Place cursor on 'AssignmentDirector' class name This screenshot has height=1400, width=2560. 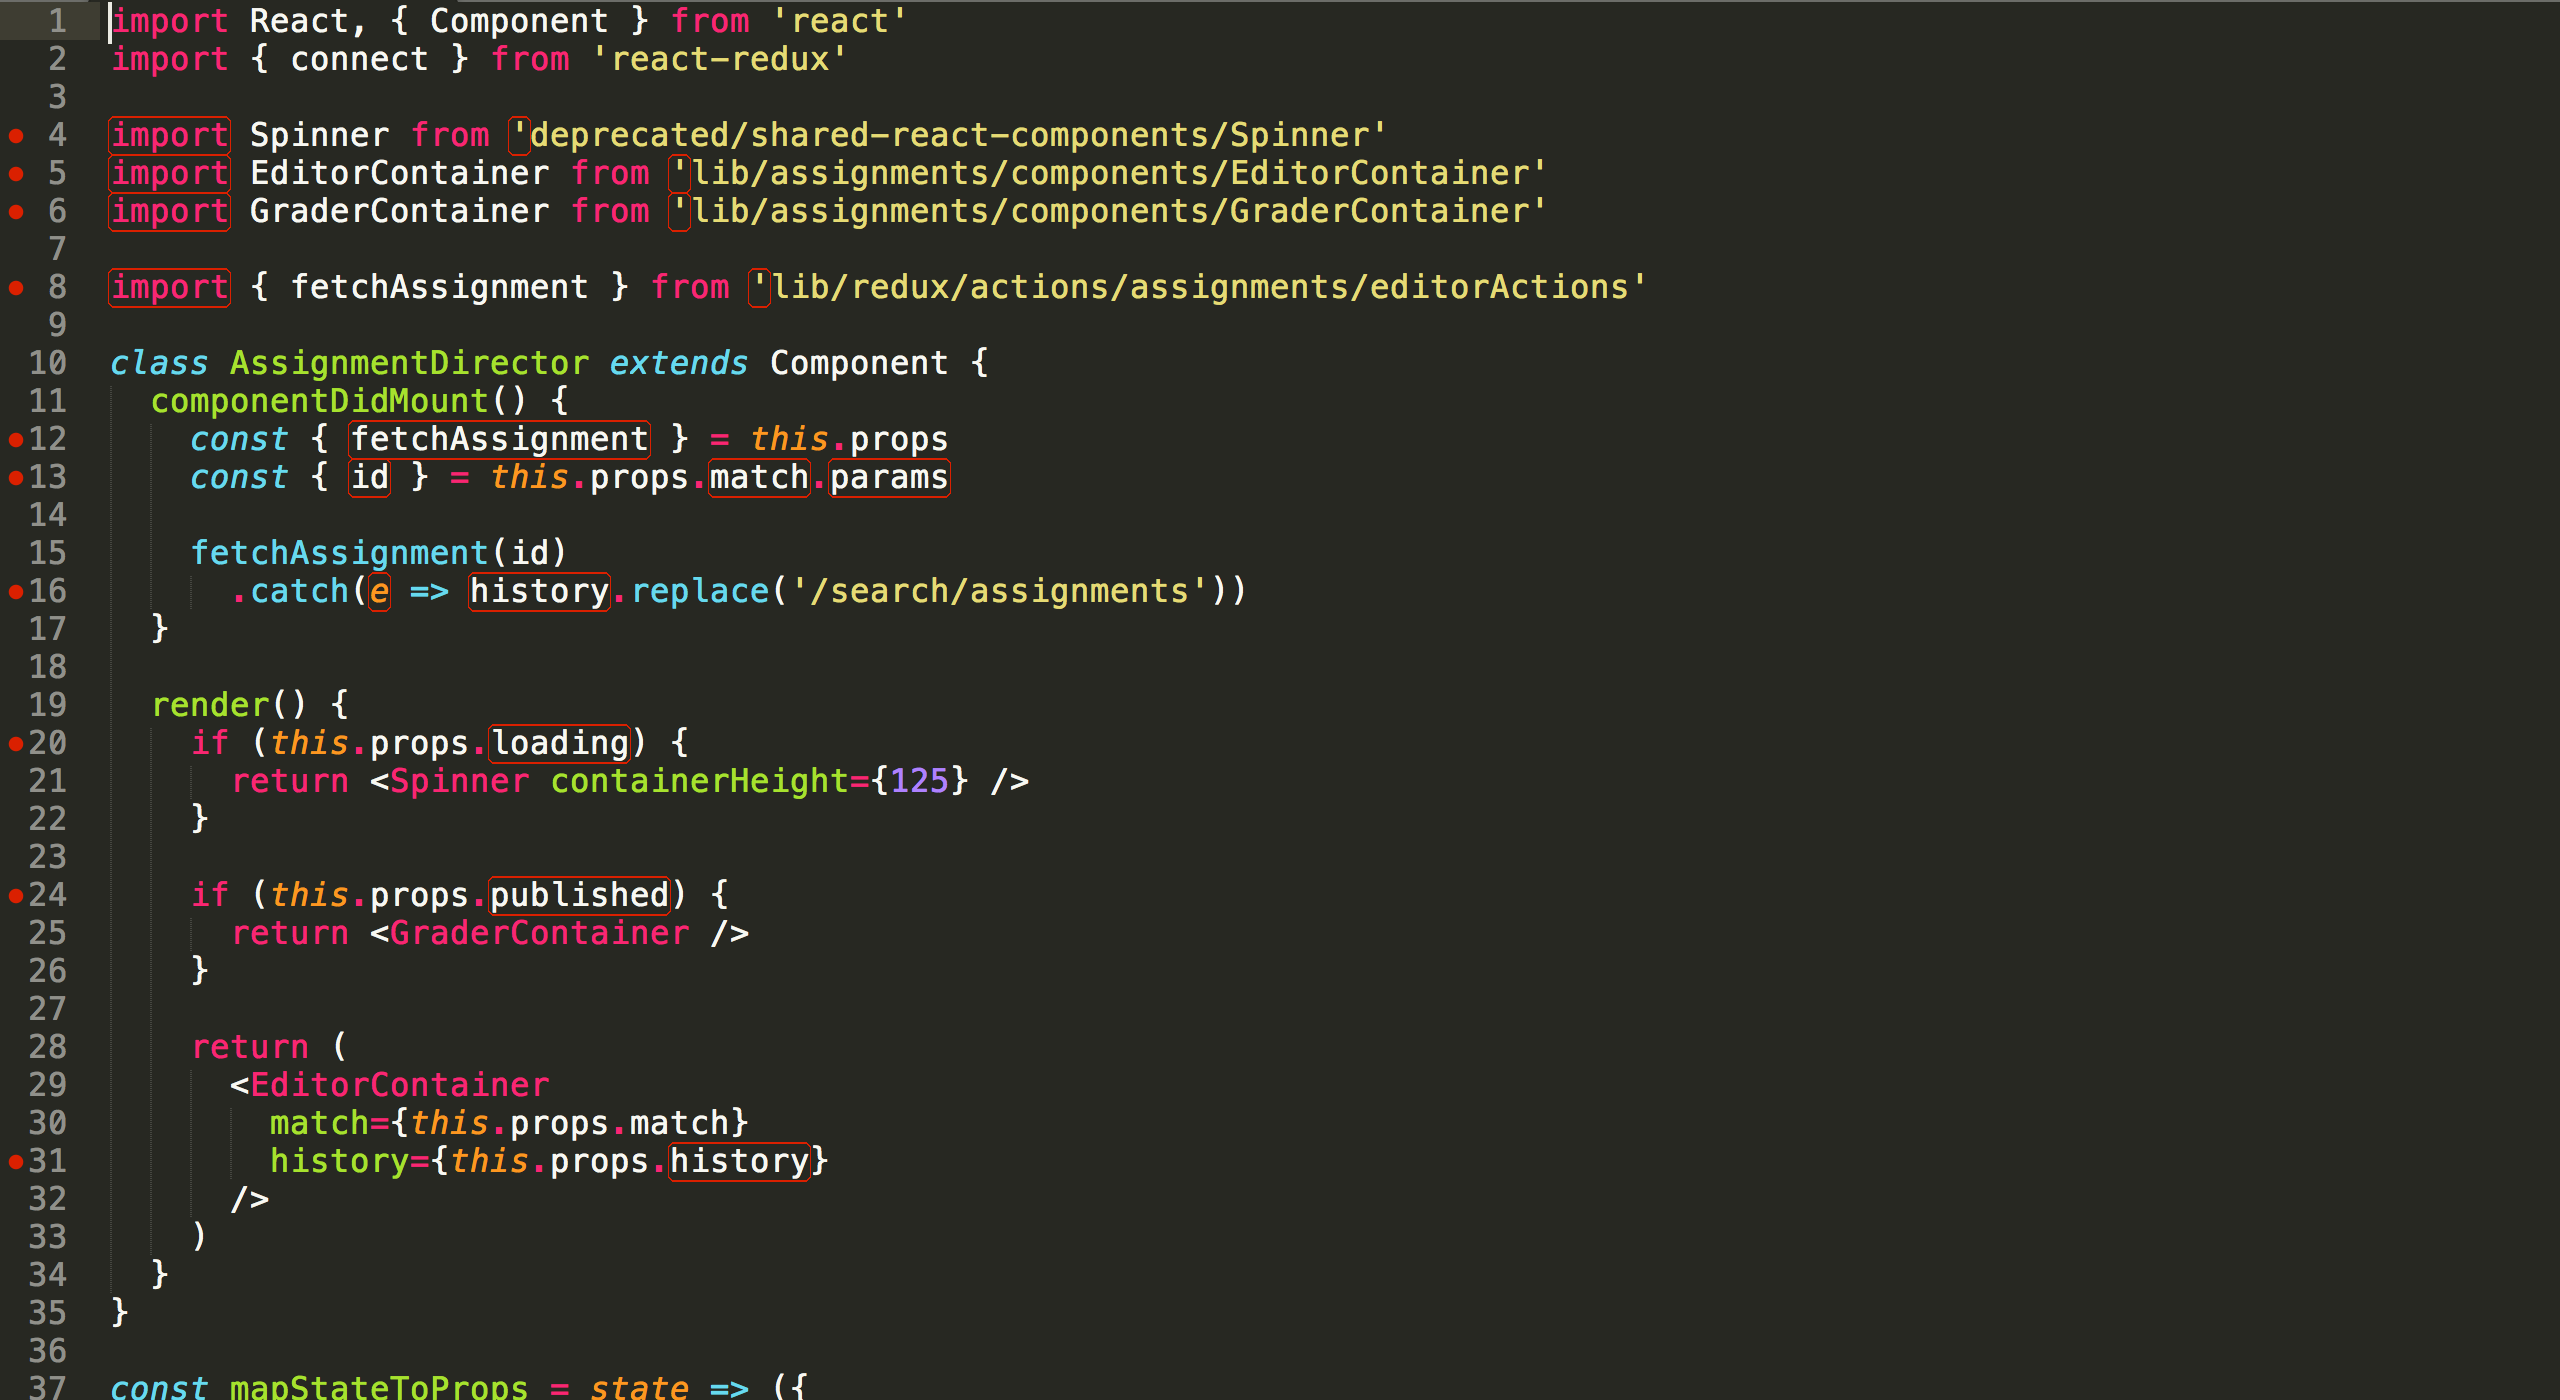(409, 363)
